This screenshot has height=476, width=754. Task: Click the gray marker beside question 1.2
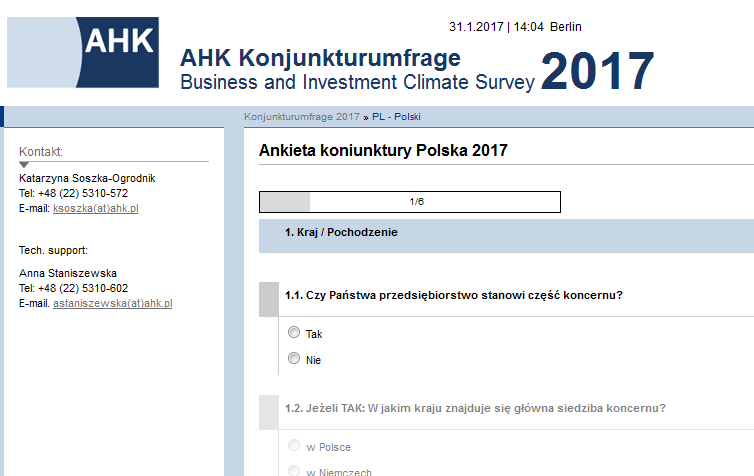[x=268, y=412]
